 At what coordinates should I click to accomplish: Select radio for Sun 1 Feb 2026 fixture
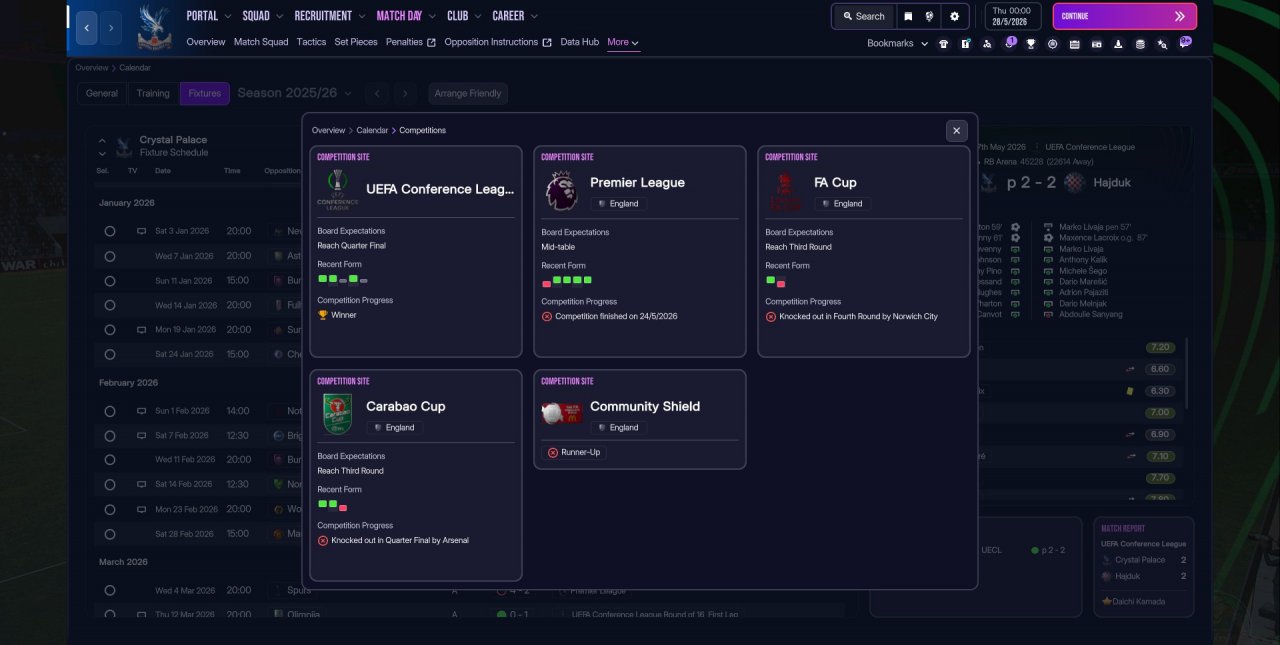click(110, 411)
